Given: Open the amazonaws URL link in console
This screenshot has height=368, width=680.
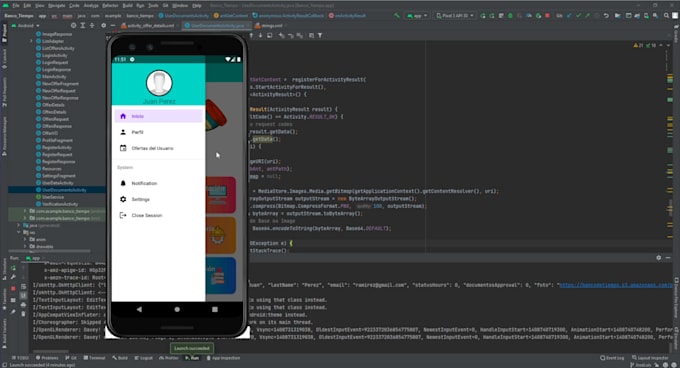Looking at the screenshot, I should (x=616, y=285).
